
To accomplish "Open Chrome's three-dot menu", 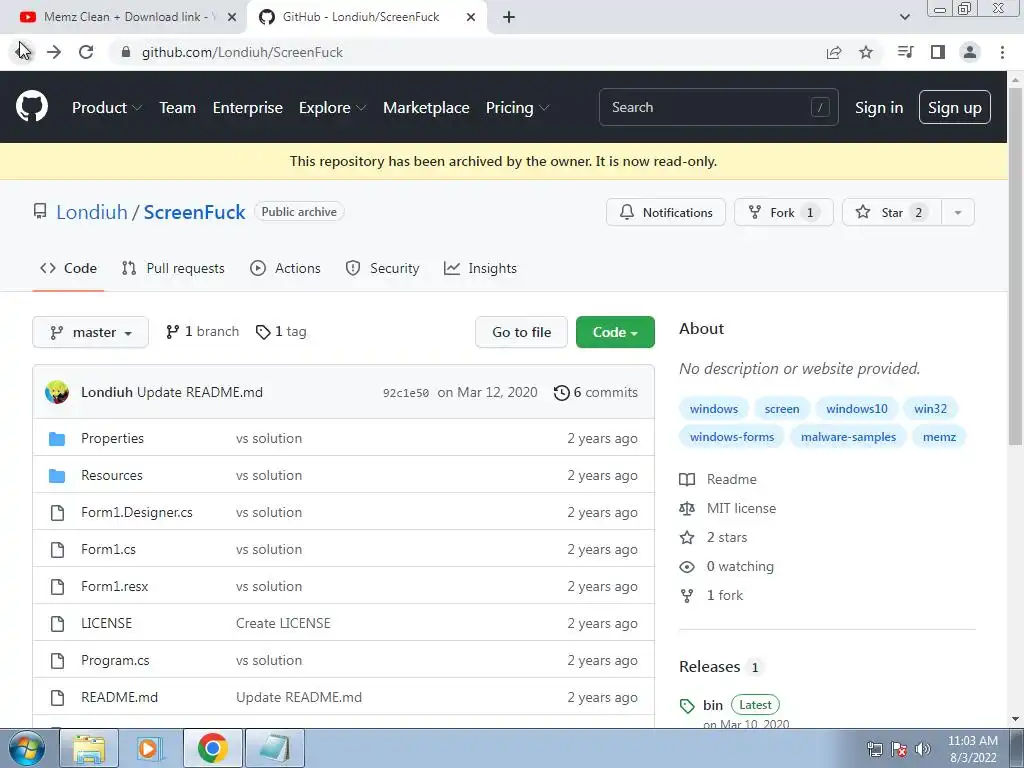I will click(1002, 52).
